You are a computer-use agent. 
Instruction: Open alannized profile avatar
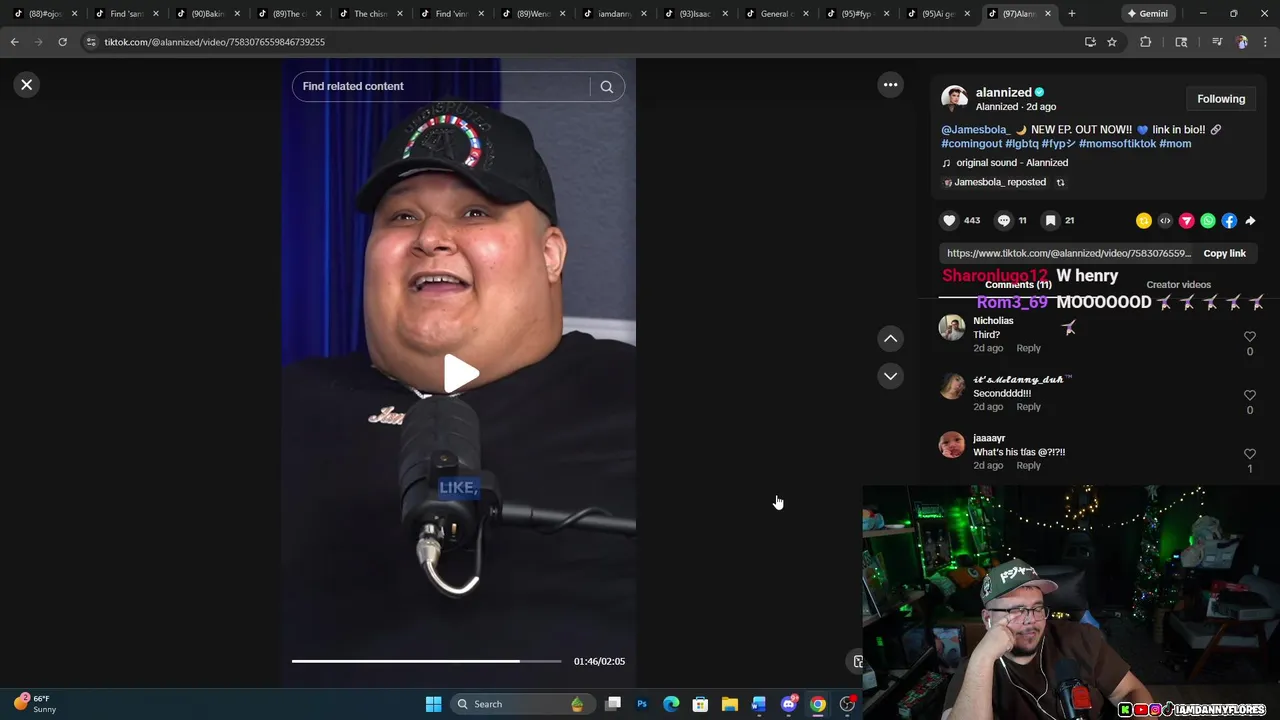[x=954, y=98]
